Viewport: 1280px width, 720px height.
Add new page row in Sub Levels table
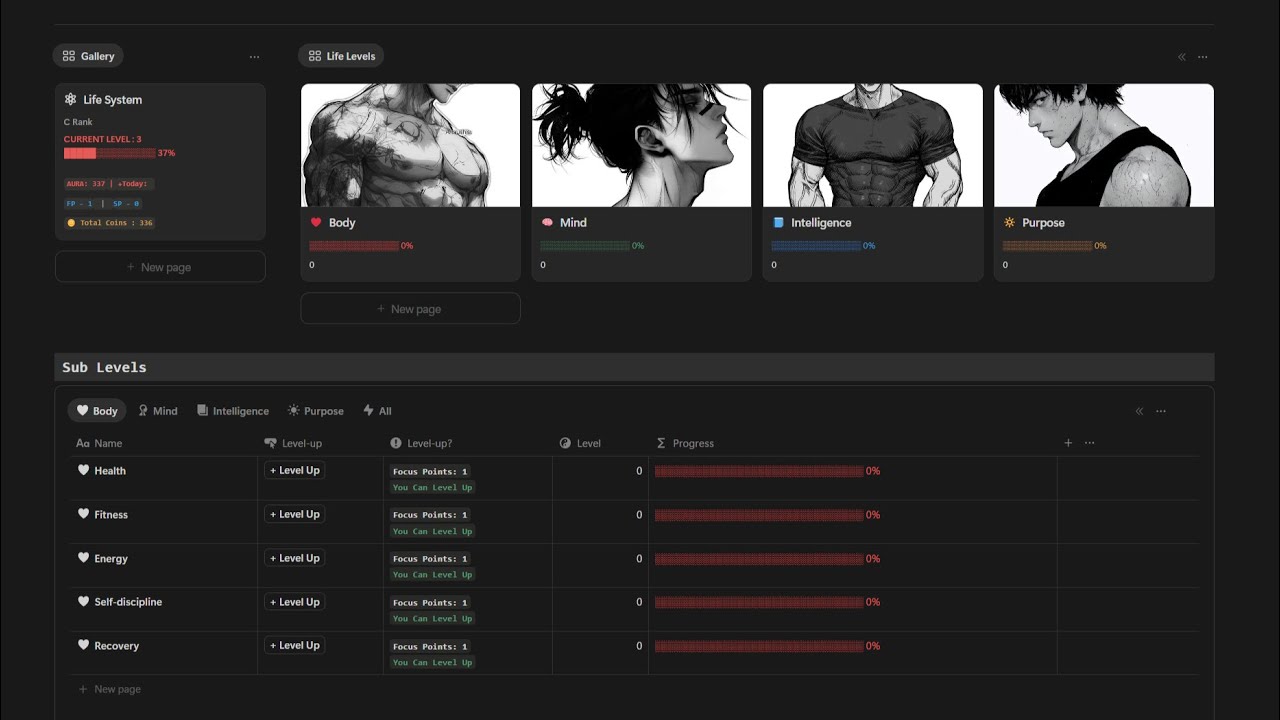pyautogui.click(x=110, y=689)
